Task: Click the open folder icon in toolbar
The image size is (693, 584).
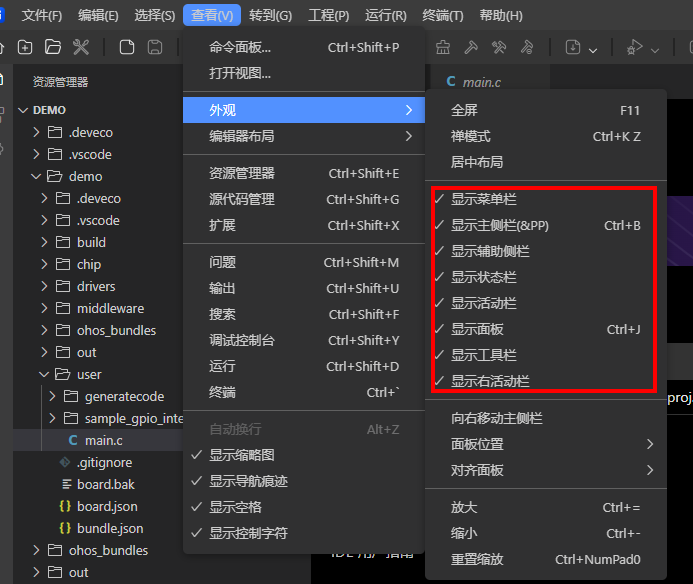Action: [52, 47]
